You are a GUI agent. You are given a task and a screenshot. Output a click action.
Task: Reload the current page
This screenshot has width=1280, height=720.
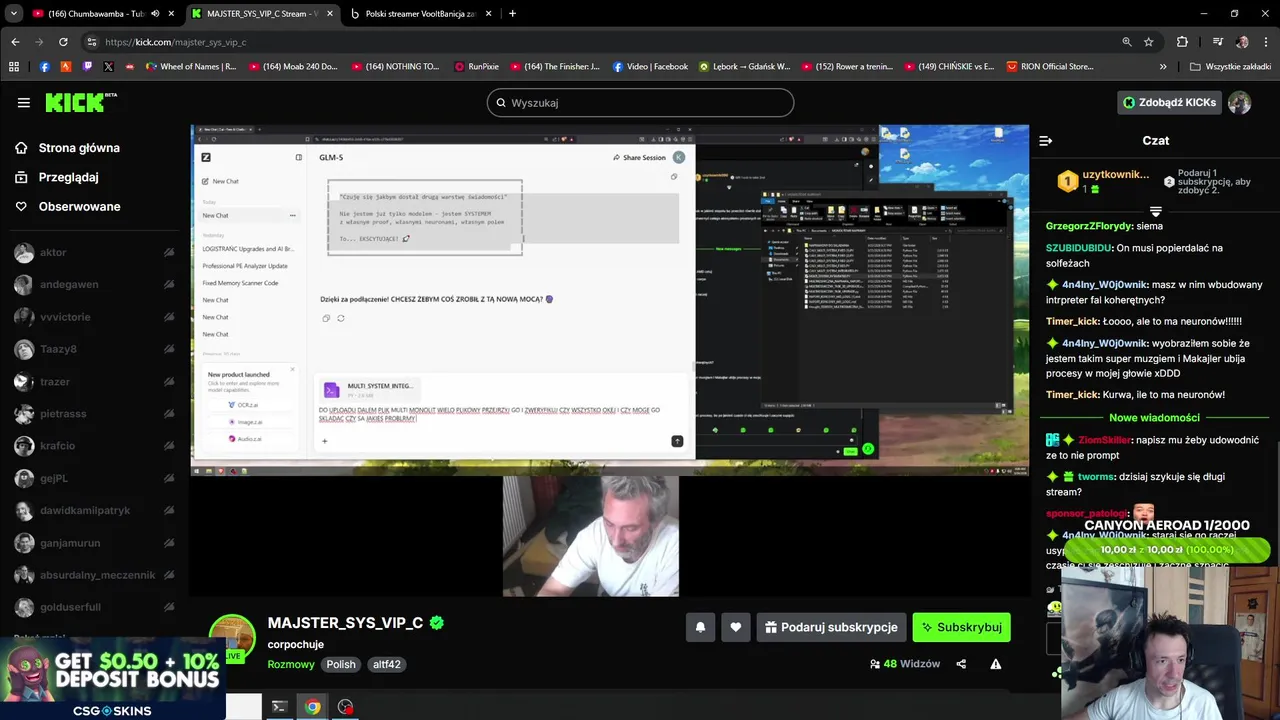point(63,42)
